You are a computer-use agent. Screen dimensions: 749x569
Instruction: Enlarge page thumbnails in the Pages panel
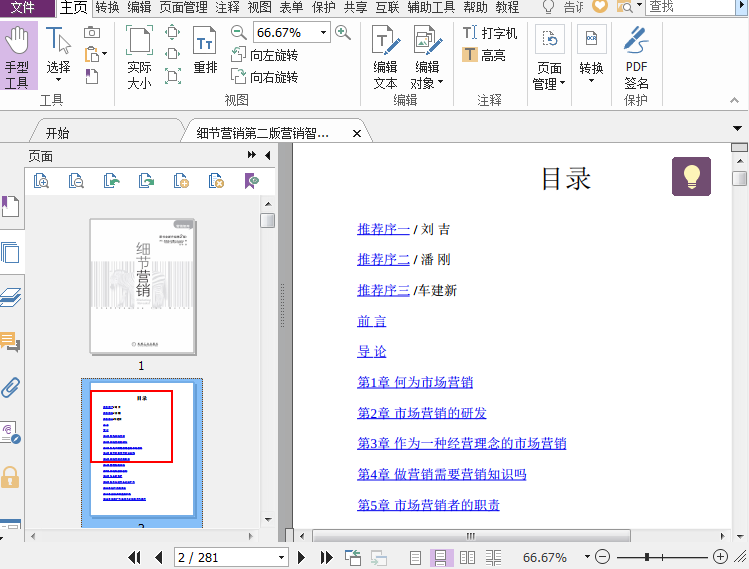click(x=41, y=181)
